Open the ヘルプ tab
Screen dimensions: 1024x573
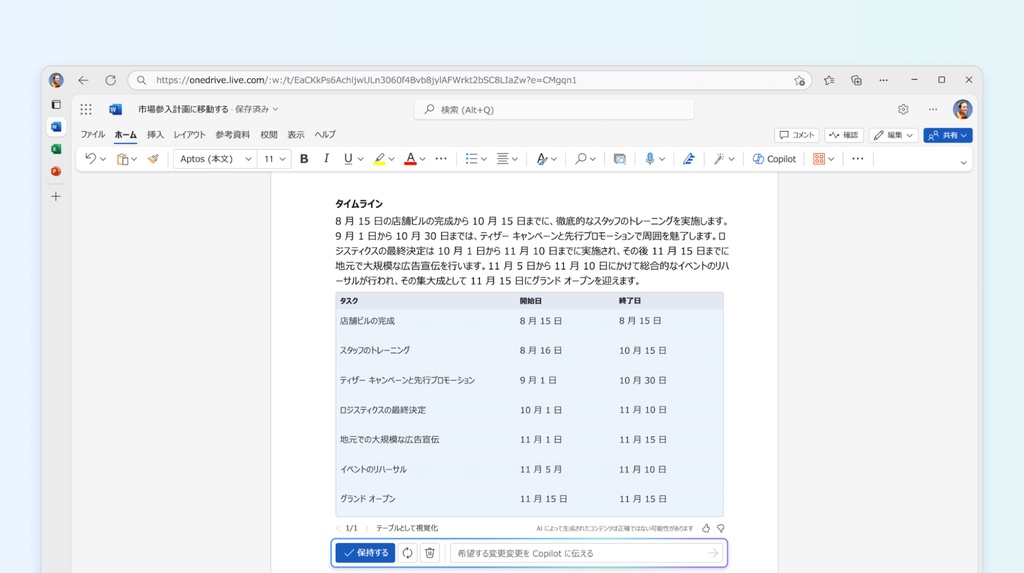pos(325,135)
